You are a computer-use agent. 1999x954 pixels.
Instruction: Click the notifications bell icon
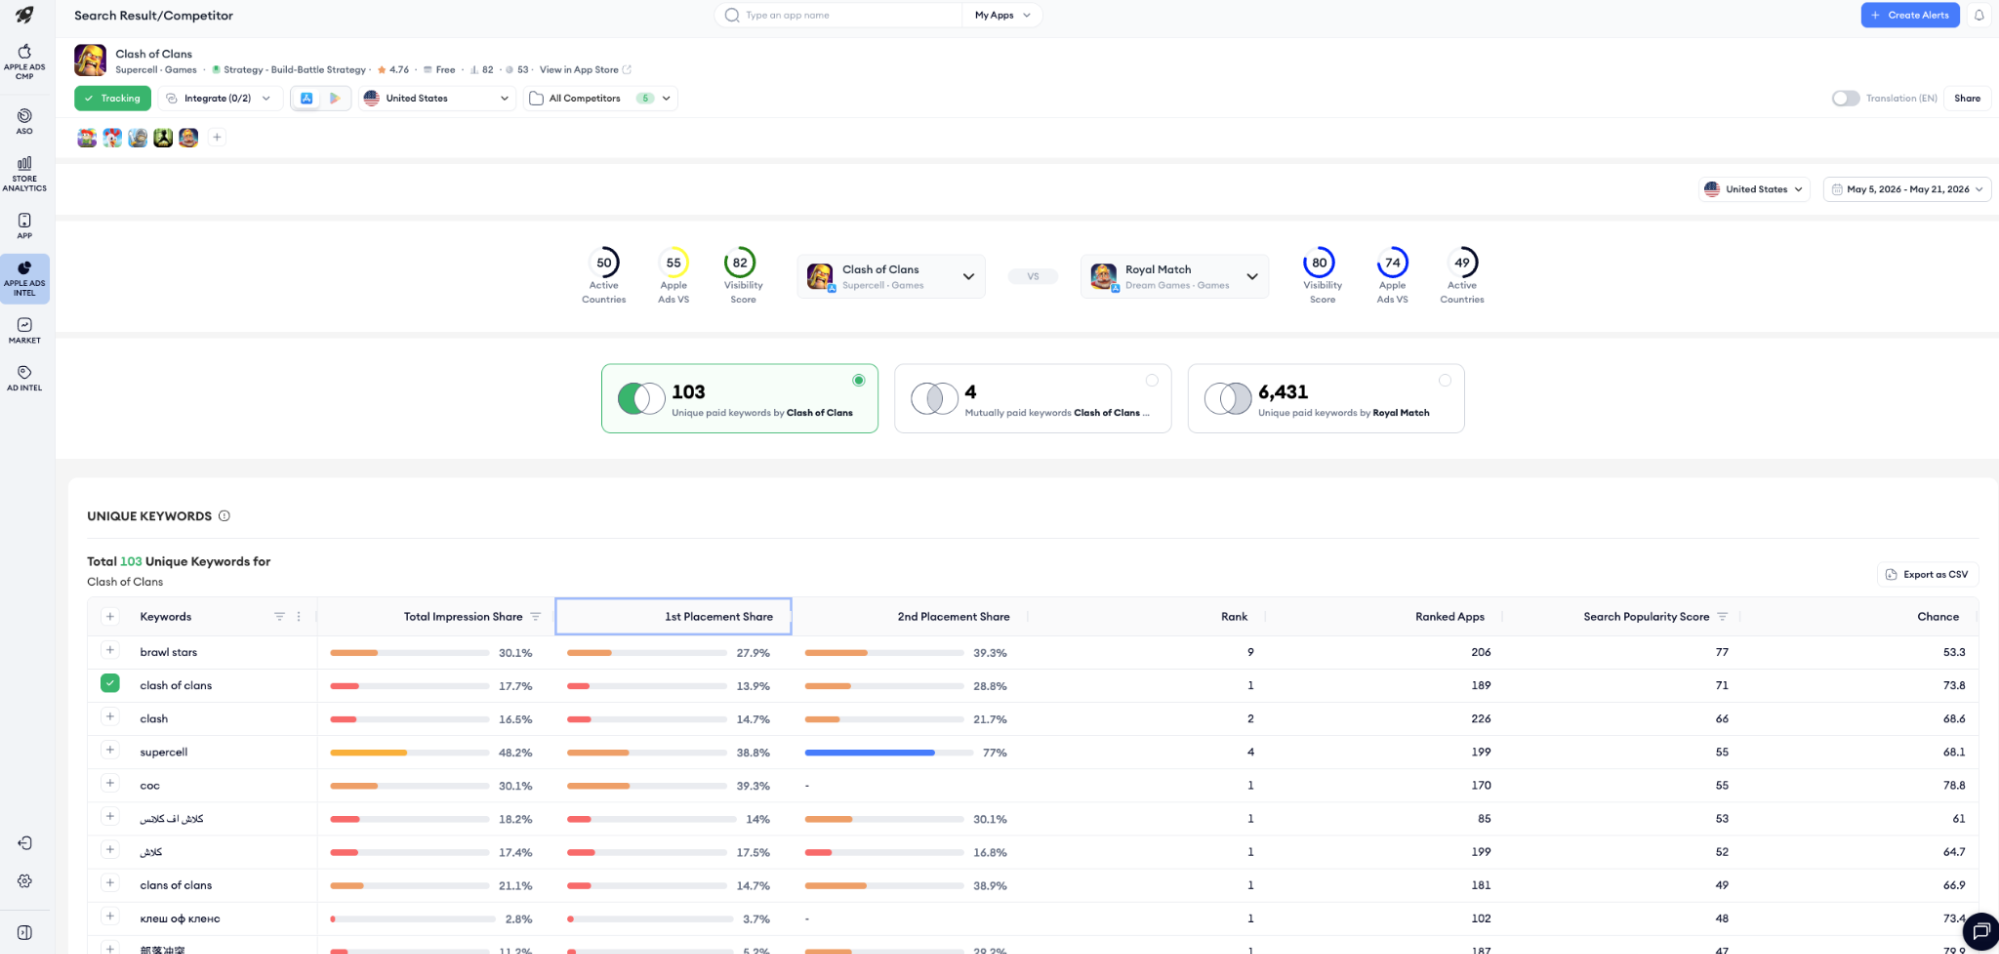tap(1978, 15)
